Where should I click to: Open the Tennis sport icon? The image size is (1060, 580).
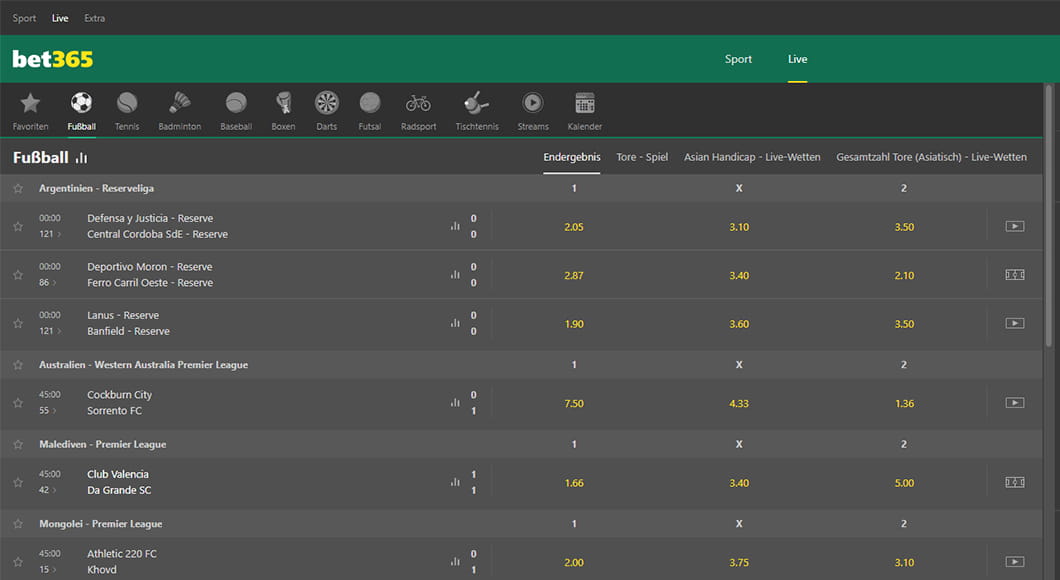click(x=127, y=103)
